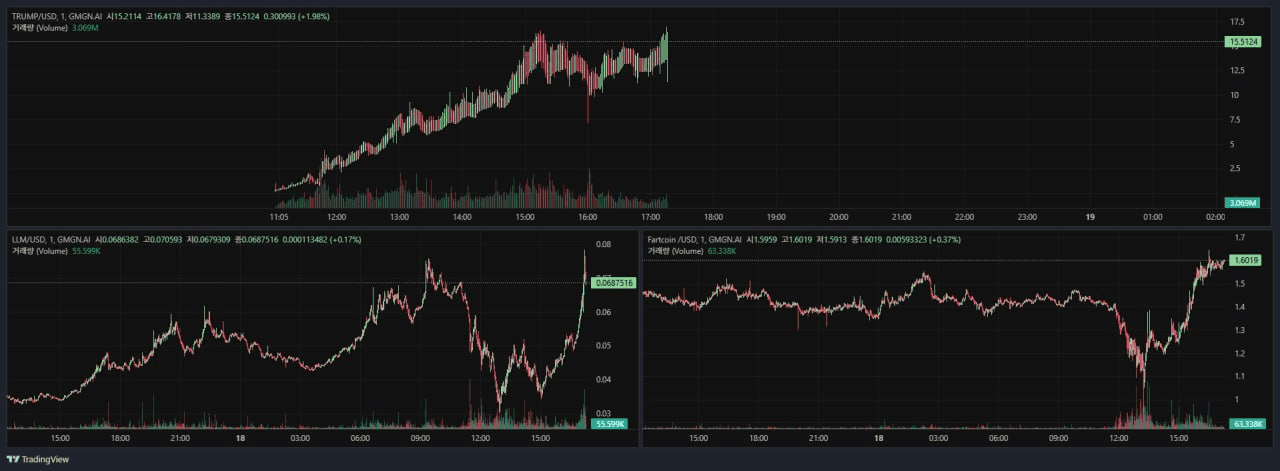Screen dimensions: 1280x471
Task: Click 06:00 on the Fartcoin time axis
Action: click(999, 438)
